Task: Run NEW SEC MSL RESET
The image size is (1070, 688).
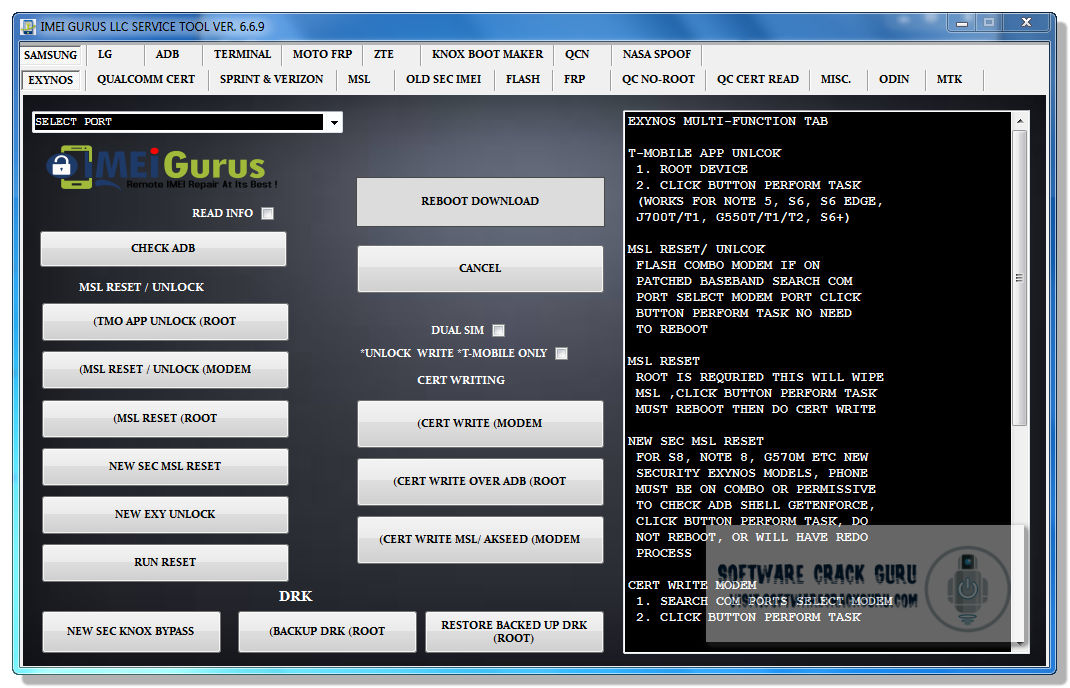Action: click(165, 467)
